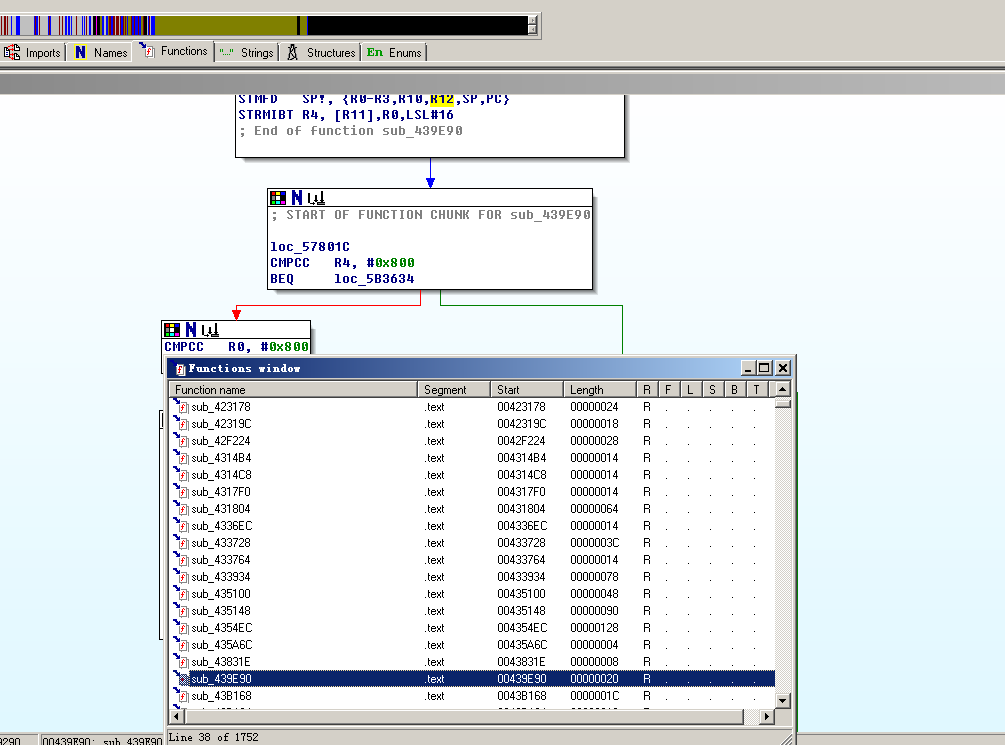
Task: Open the Imports tab
Action: pyautogui.click(x=33, y=52)
